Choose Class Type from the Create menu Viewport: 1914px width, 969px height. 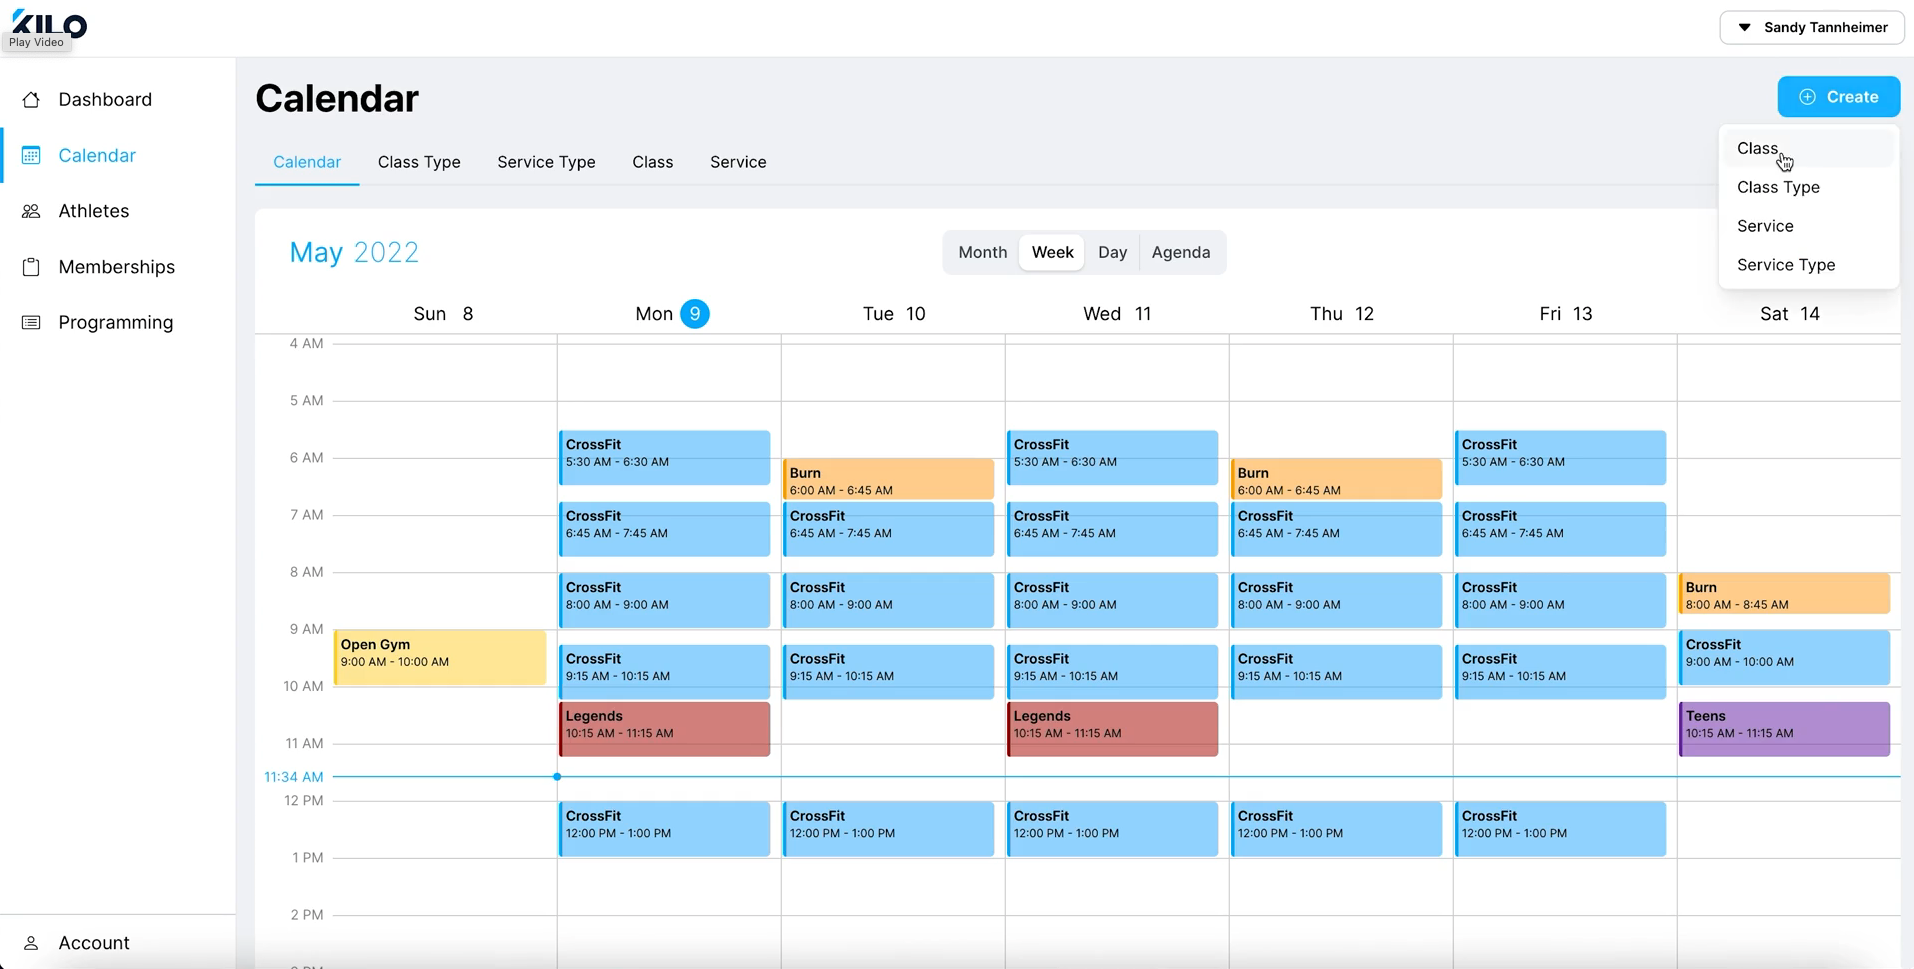[x=1779, y=187]
